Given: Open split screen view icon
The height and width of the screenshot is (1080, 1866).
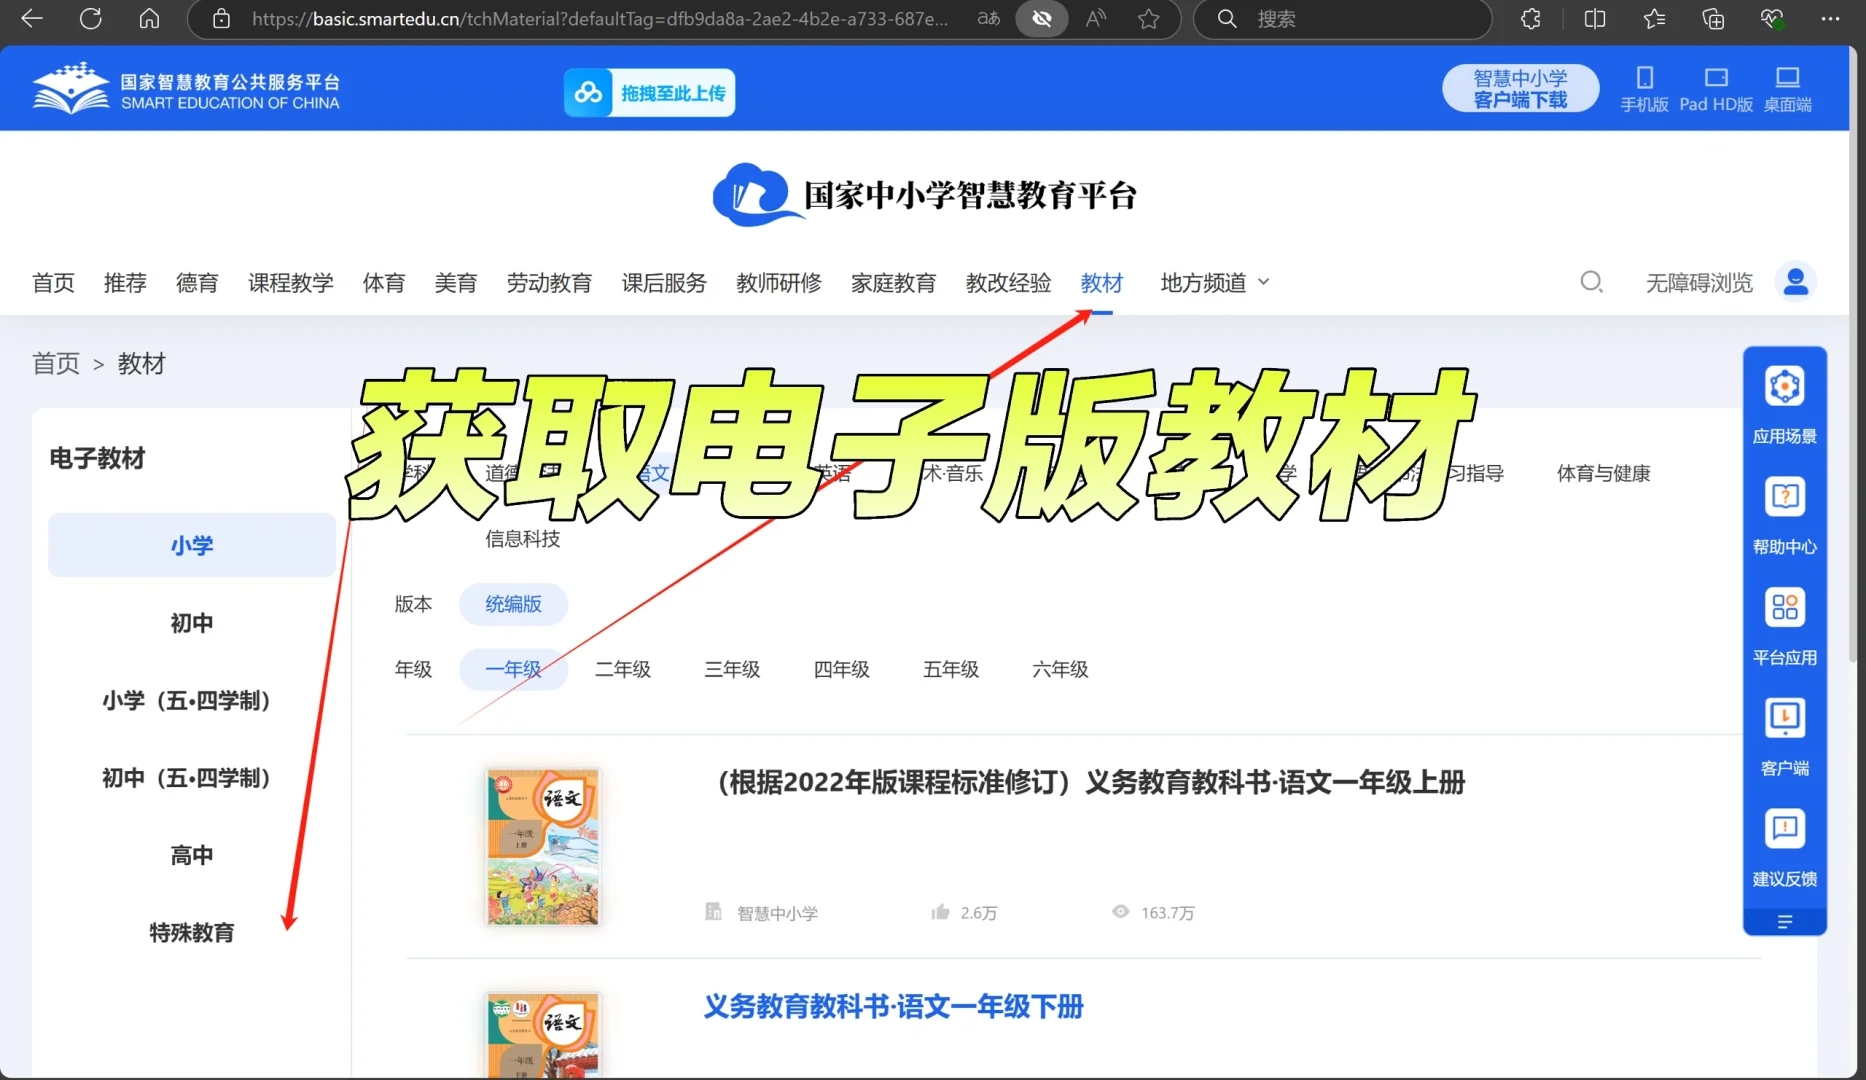Looking at the screenshot, I should click(1594, 18).
